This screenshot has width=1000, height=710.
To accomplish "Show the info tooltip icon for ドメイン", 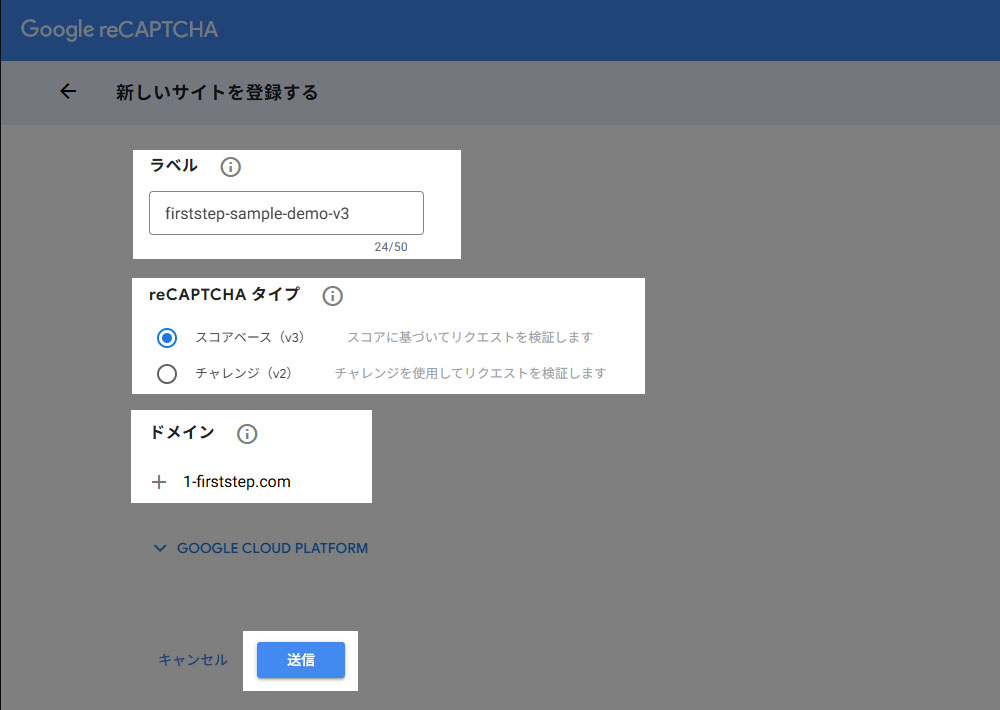I will click(246, 434).
